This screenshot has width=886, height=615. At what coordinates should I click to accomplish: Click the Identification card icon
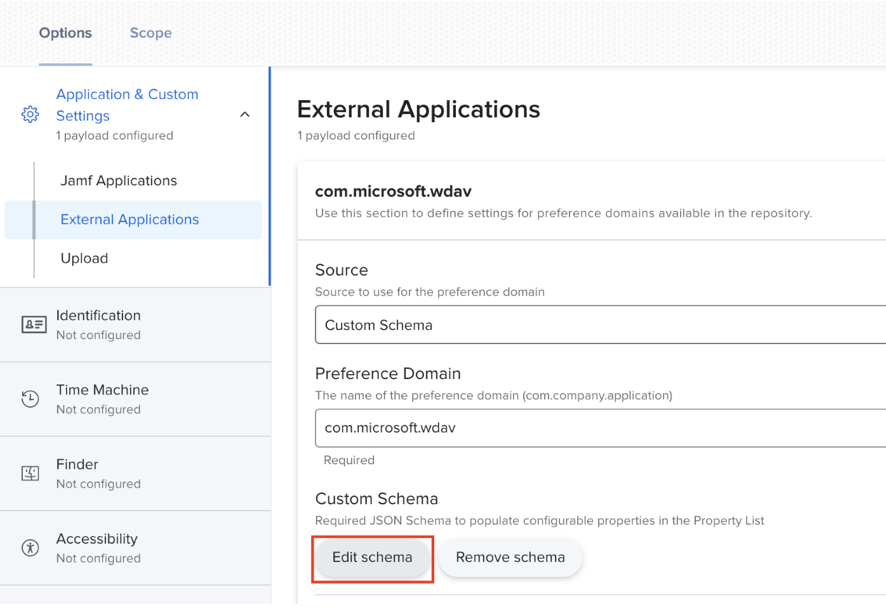(33, 325)
